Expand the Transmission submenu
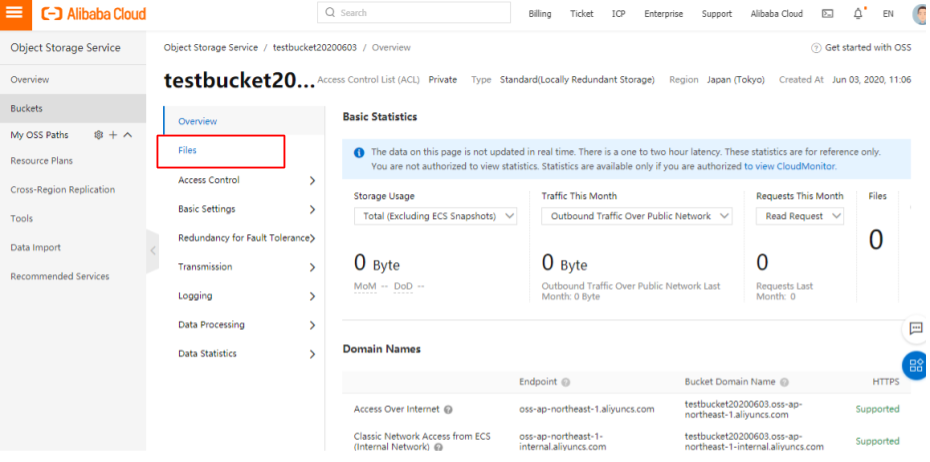The image size is (930, 462). 312,267
